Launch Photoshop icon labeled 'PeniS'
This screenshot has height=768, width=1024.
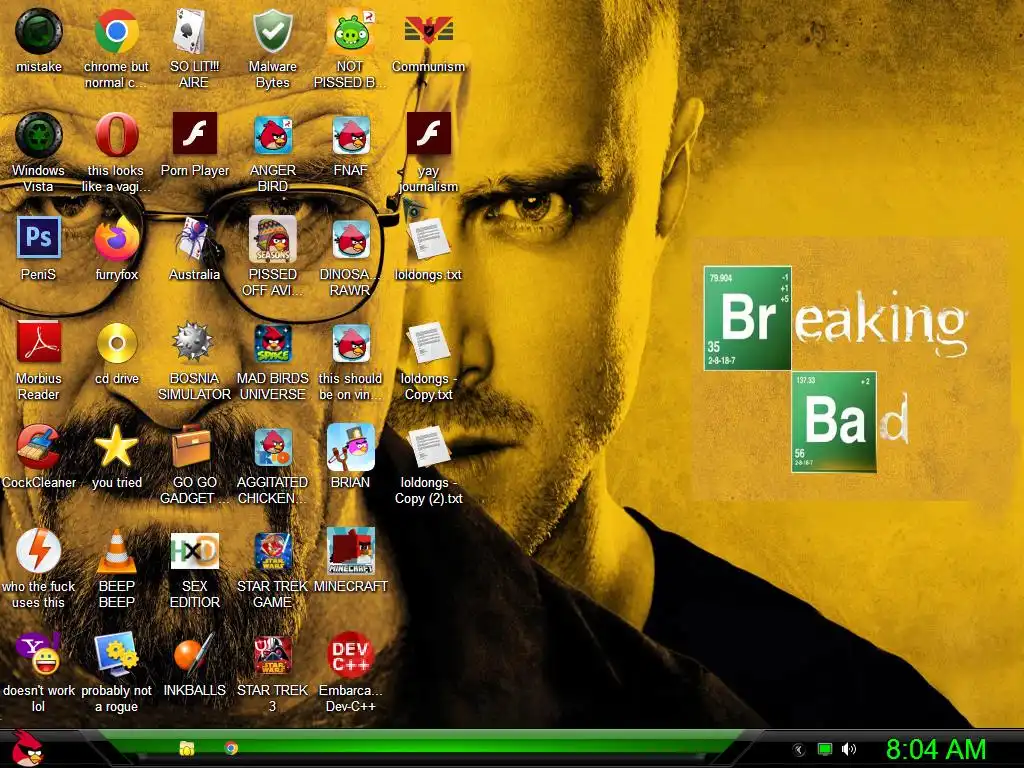39,238
